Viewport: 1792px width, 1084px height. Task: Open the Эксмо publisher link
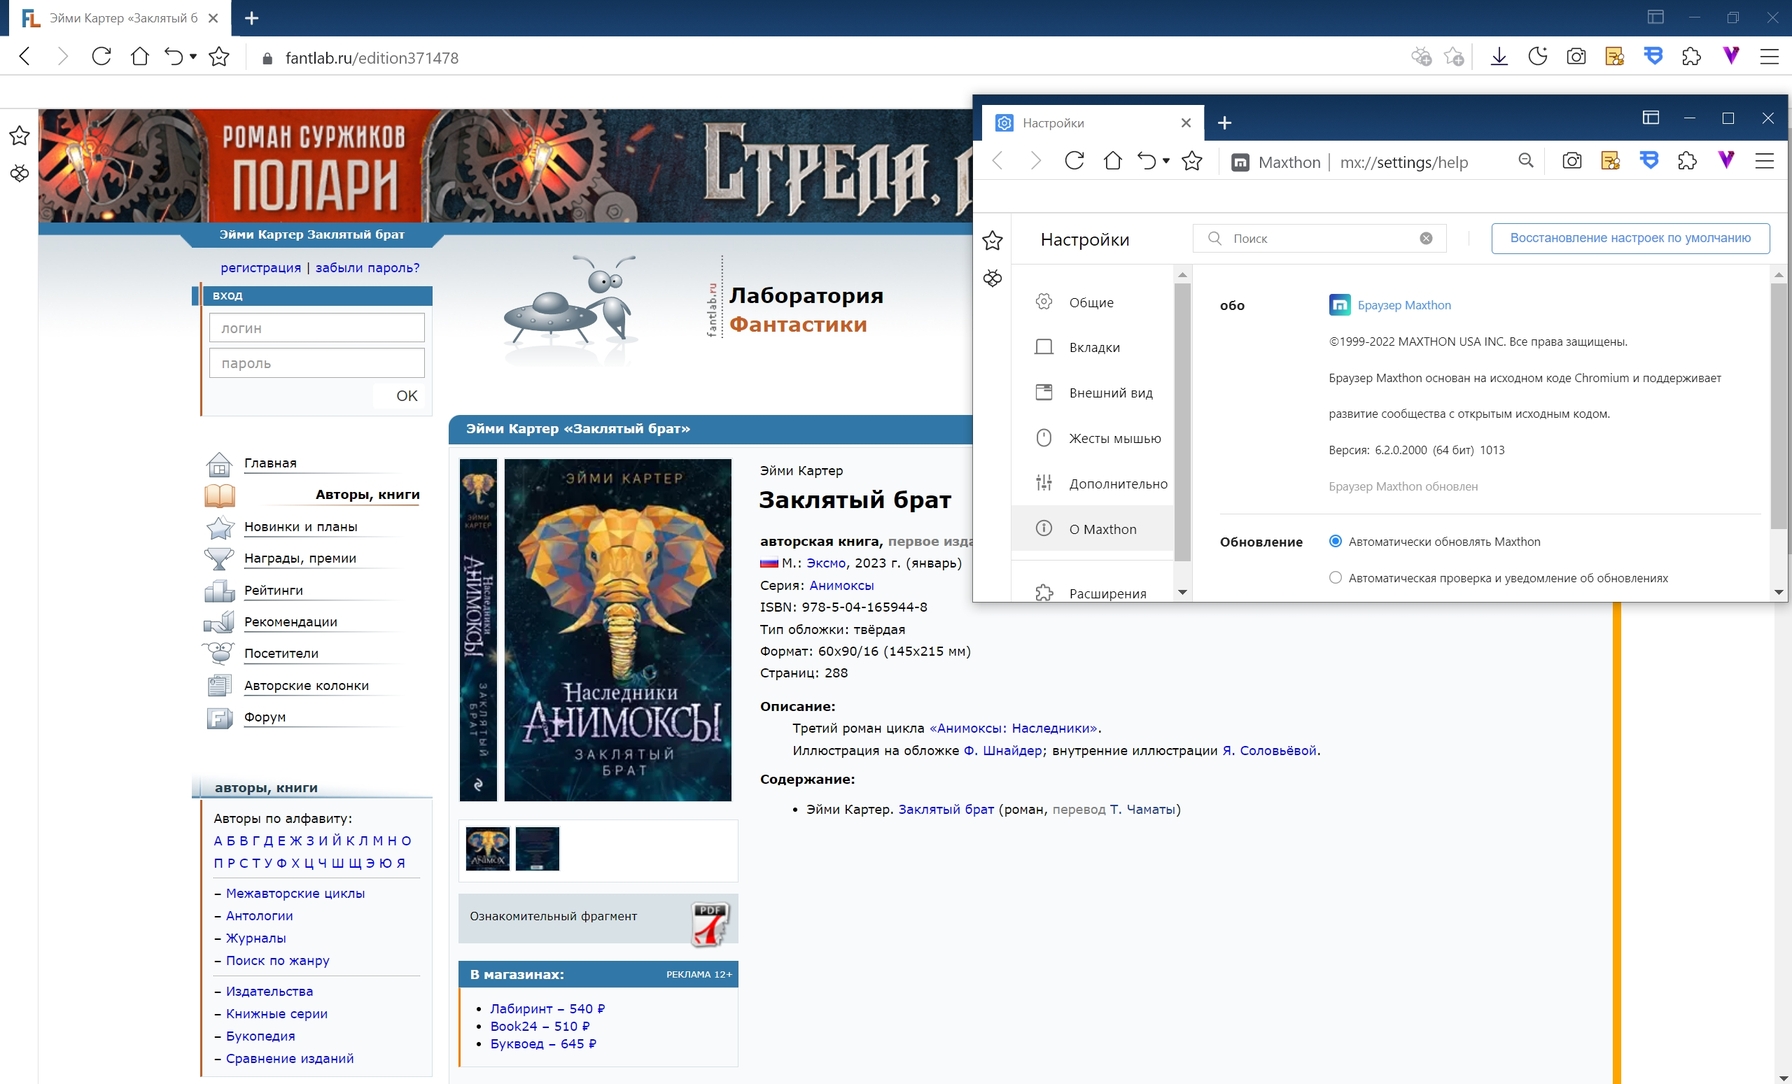click(826, 563)
